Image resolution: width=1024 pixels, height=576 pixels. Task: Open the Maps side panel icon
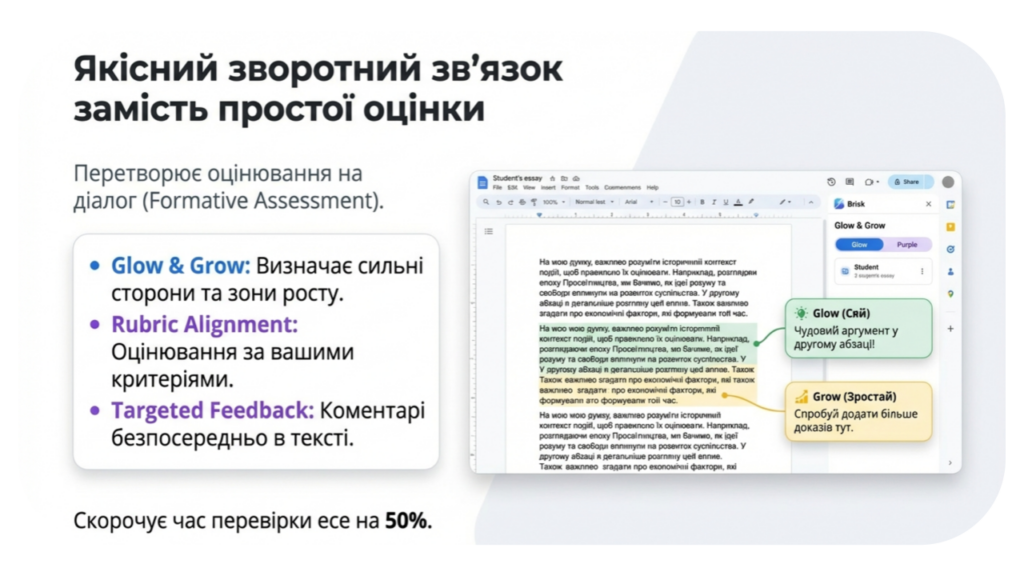(951, 294)
